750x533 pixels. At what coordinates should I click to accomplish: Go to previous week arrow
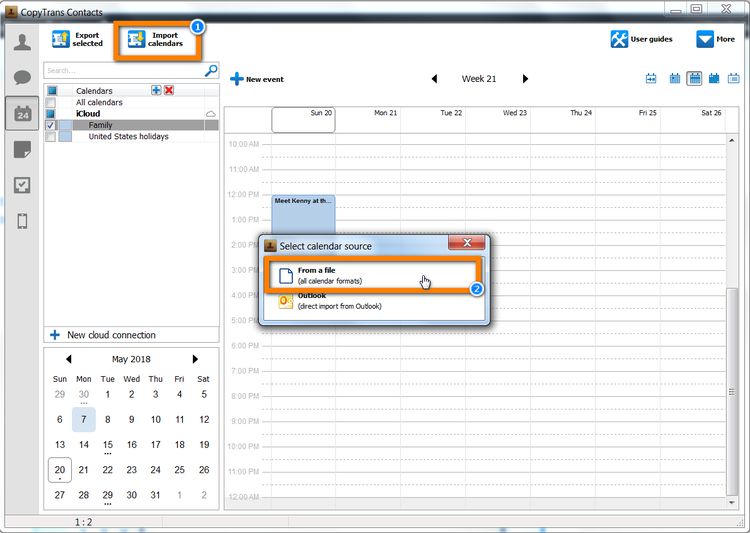(x=434, y=78)
